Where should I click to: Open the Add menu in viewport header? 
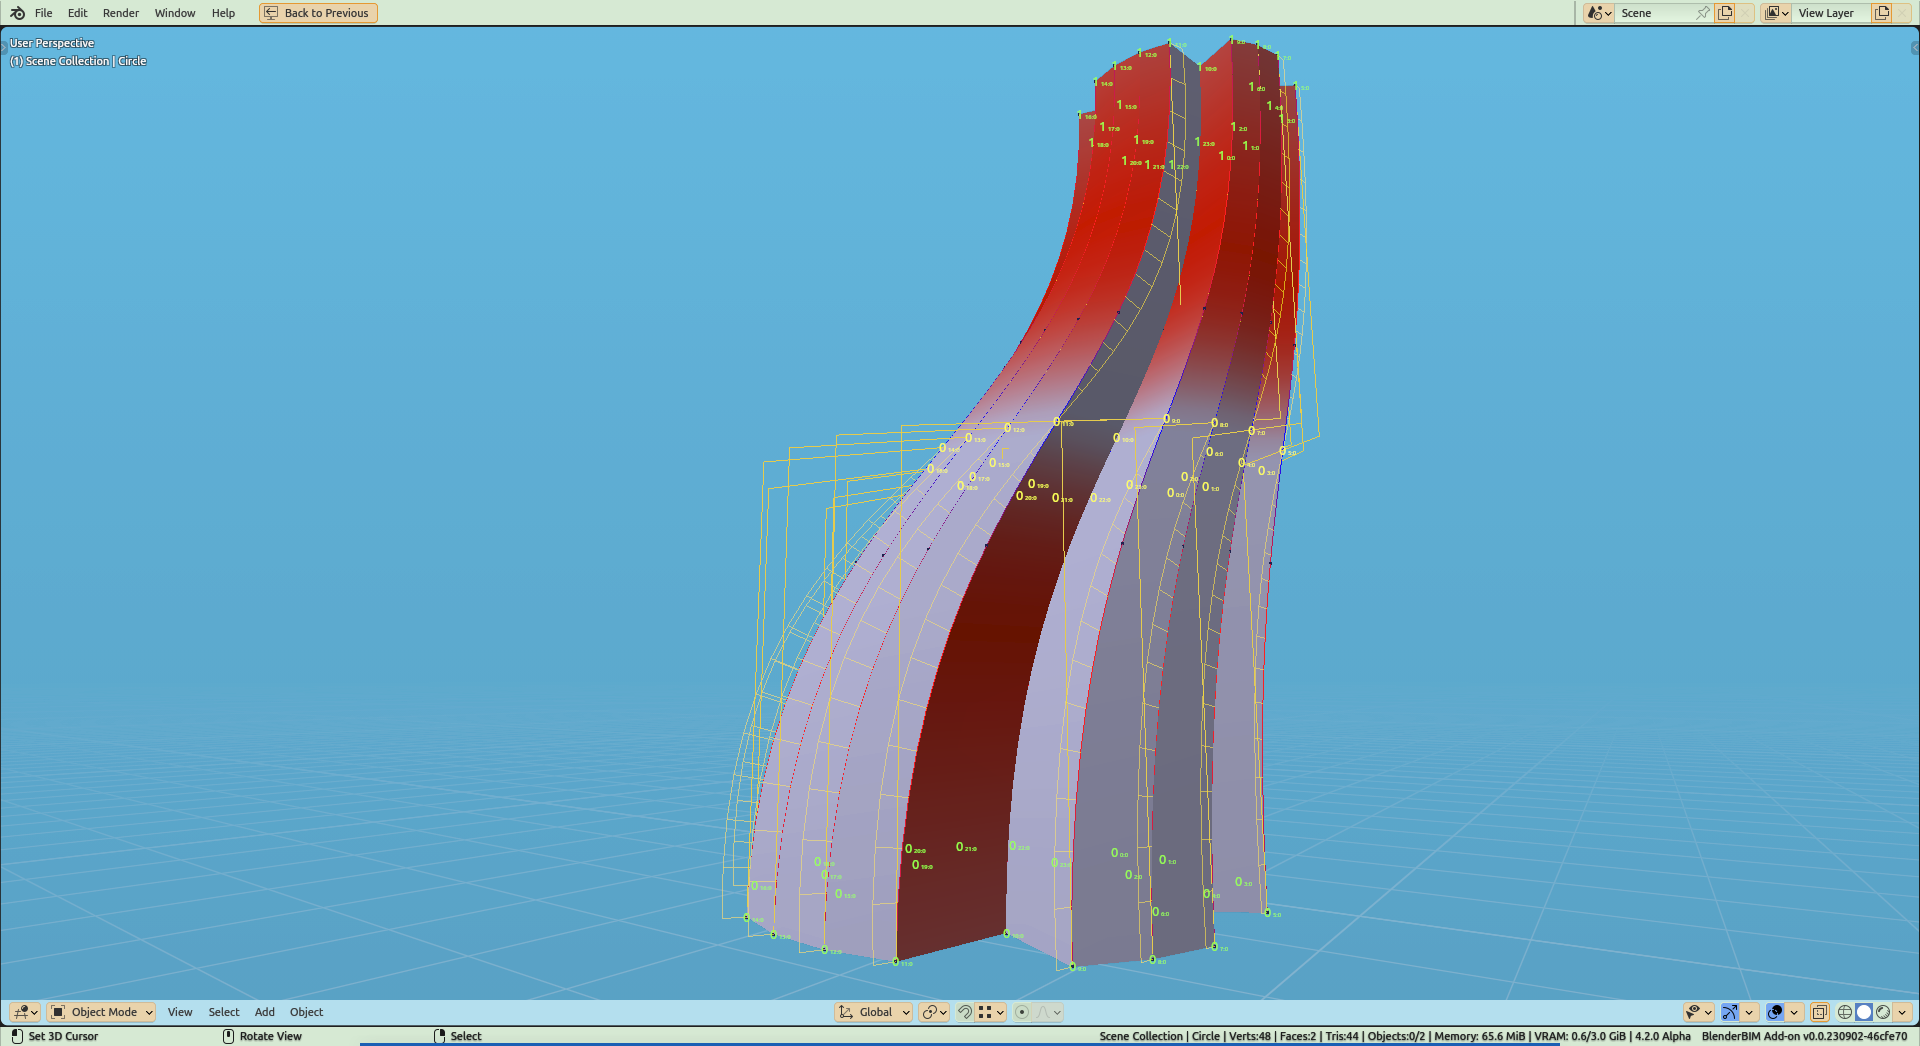point(264,1012)
